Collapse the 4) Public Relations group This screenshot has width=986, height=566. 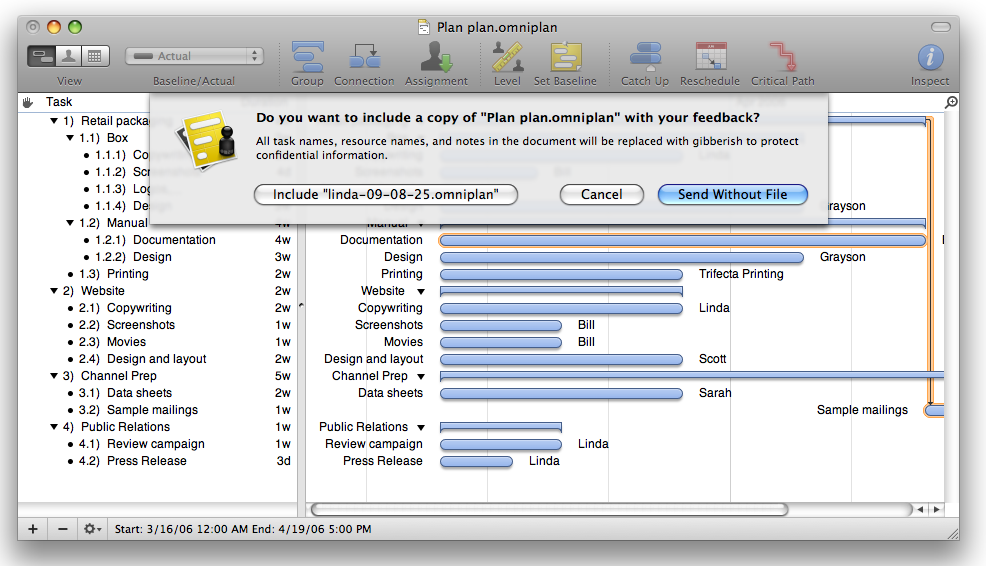[x=54, y=426]
